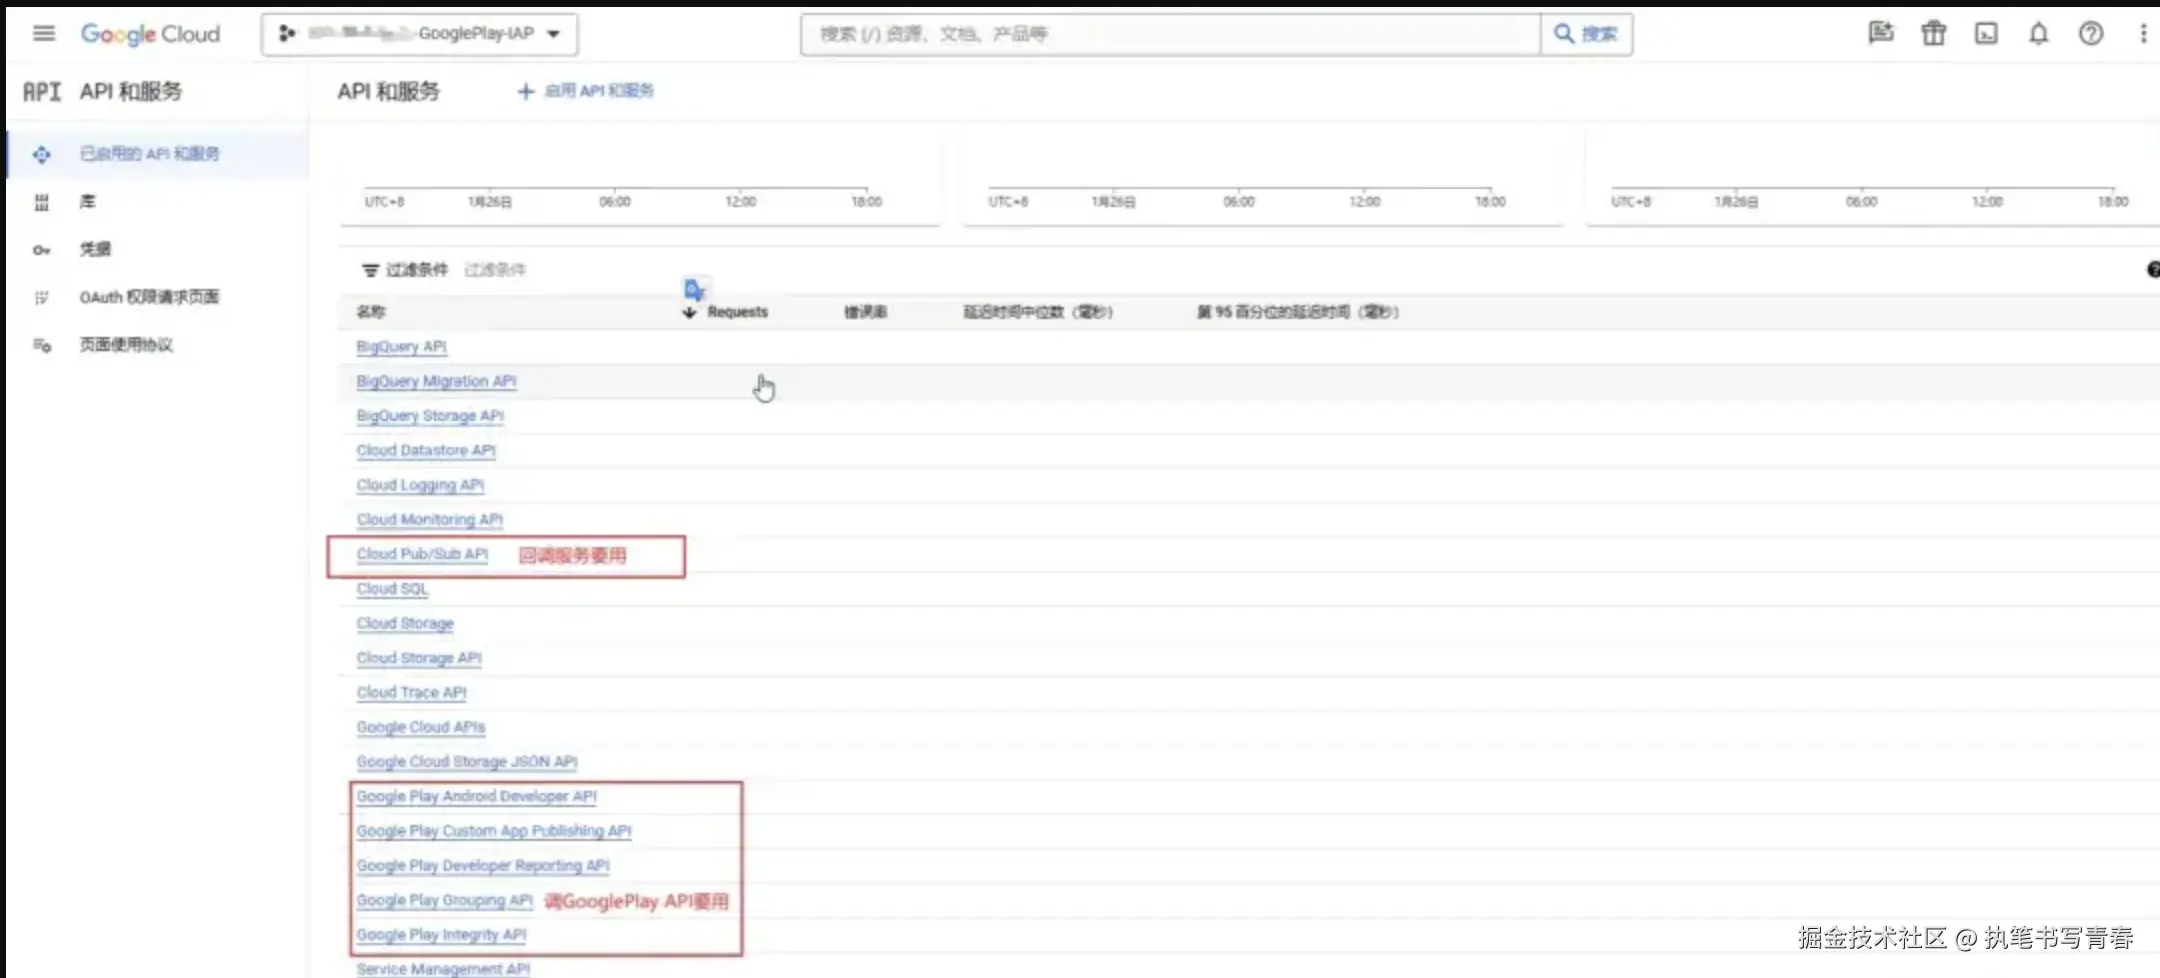Sort the table by the '错误率' column
The height and width of the screenshot is (978, 2160).
point(865,312)
